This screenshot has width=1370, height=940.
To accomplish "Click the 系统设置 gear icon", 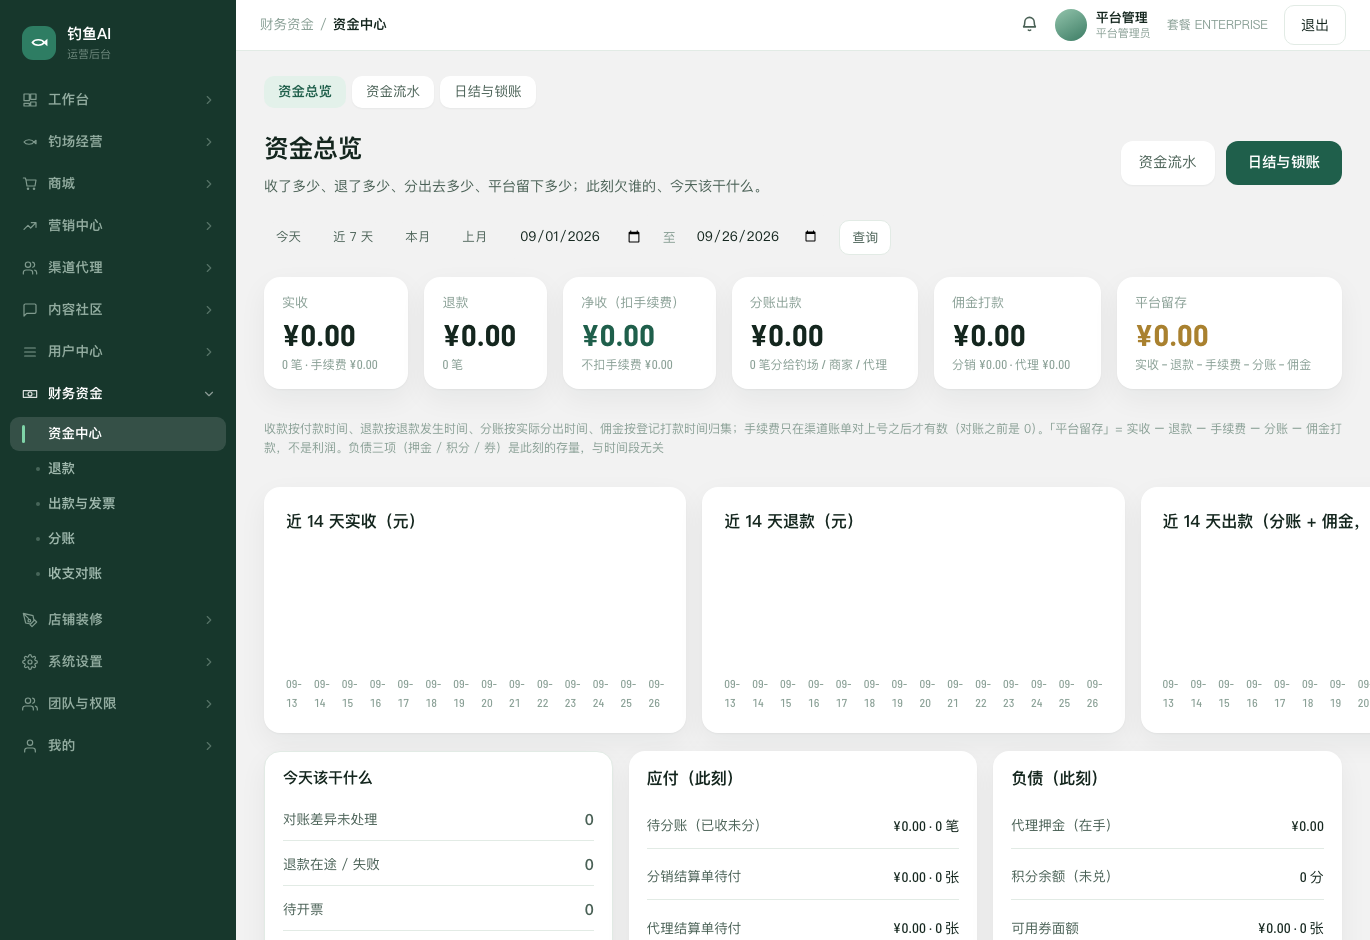I will 30,662.
